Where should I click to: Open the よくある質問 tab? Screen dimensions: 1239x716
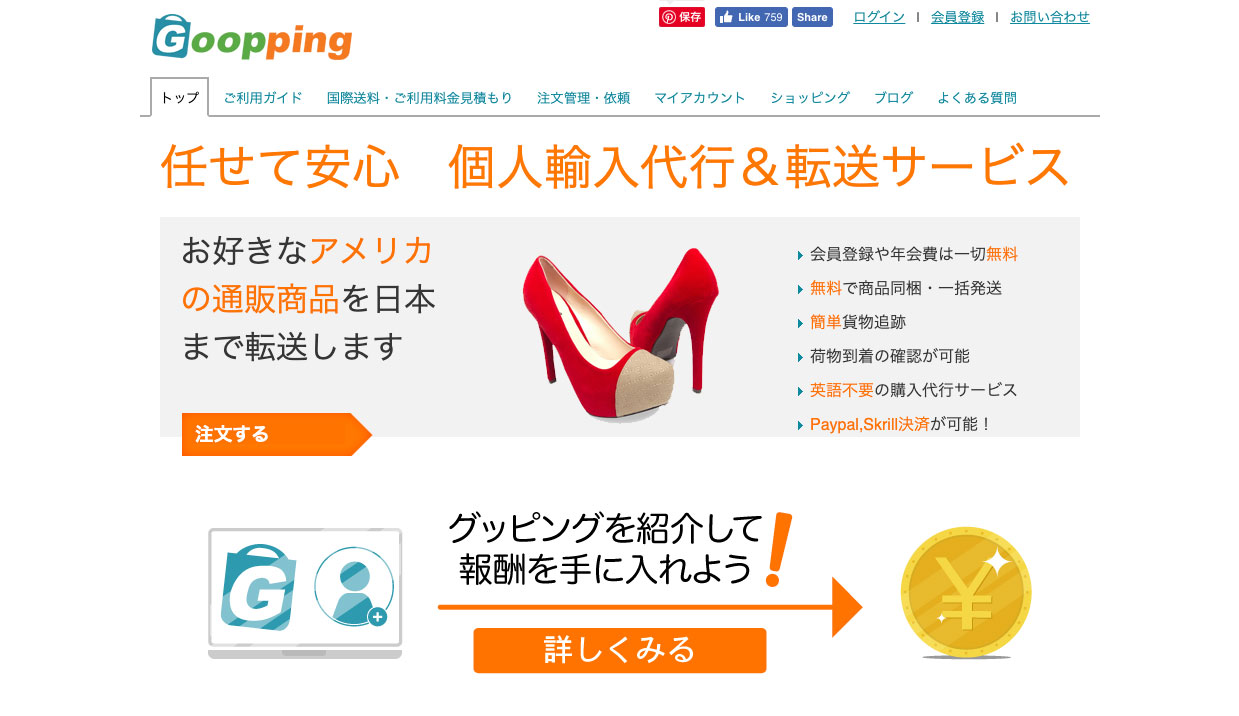[x=977, y=98]
